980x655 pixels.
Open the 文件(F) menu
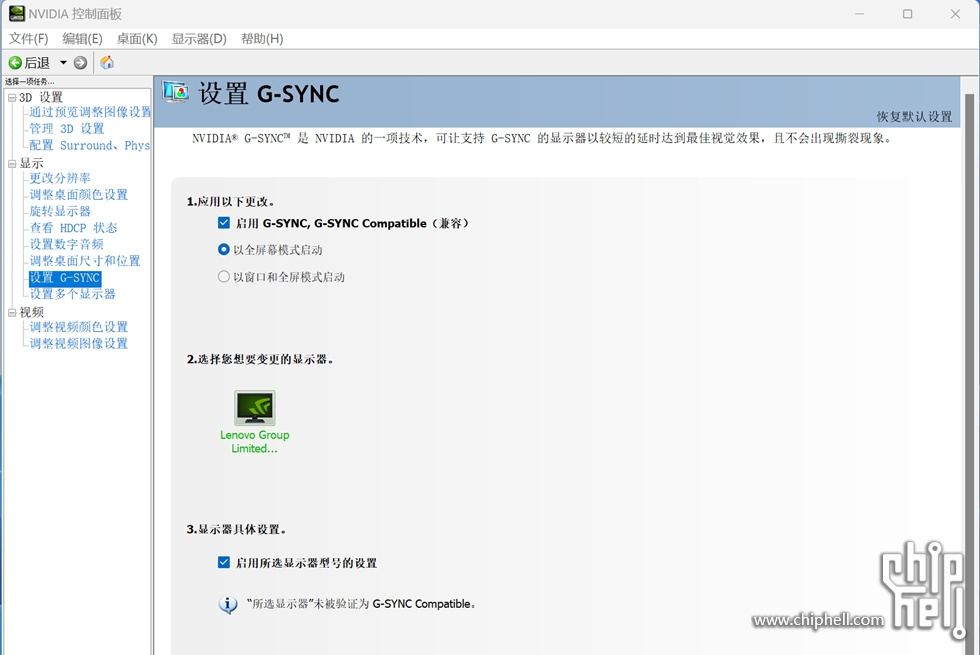coord(28,39)
